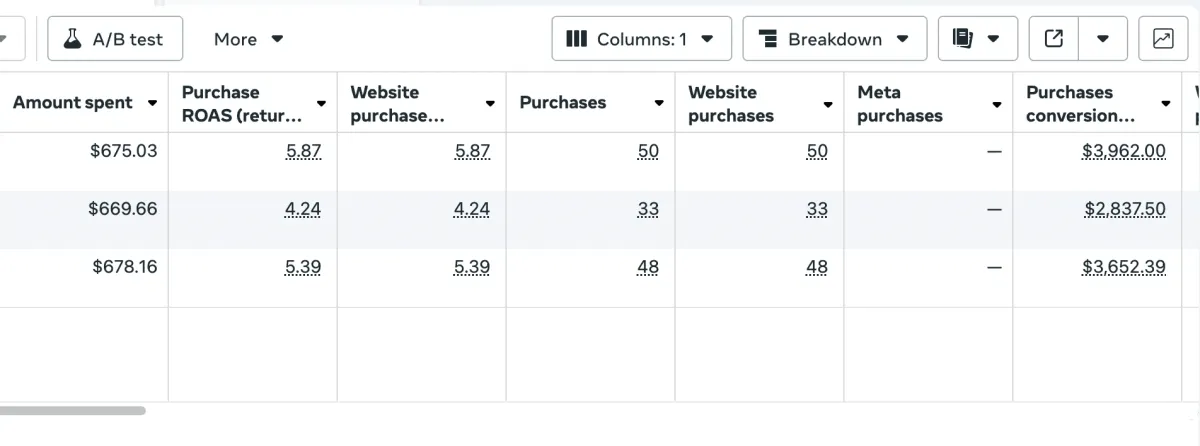Click the horizontal scrollbar thumb
Screen dimensions: 1200x446
(x=72, y=410)
